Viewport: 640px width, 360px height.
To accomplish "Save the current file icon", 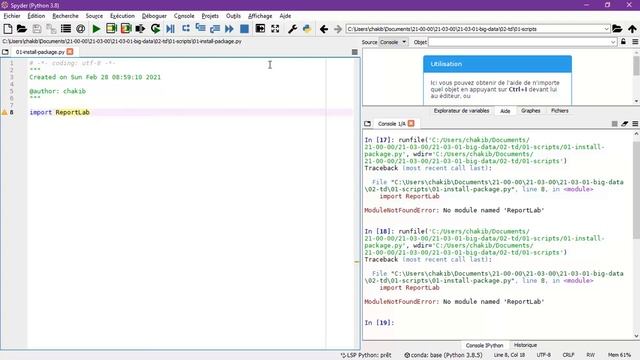I will click(37, 29).
